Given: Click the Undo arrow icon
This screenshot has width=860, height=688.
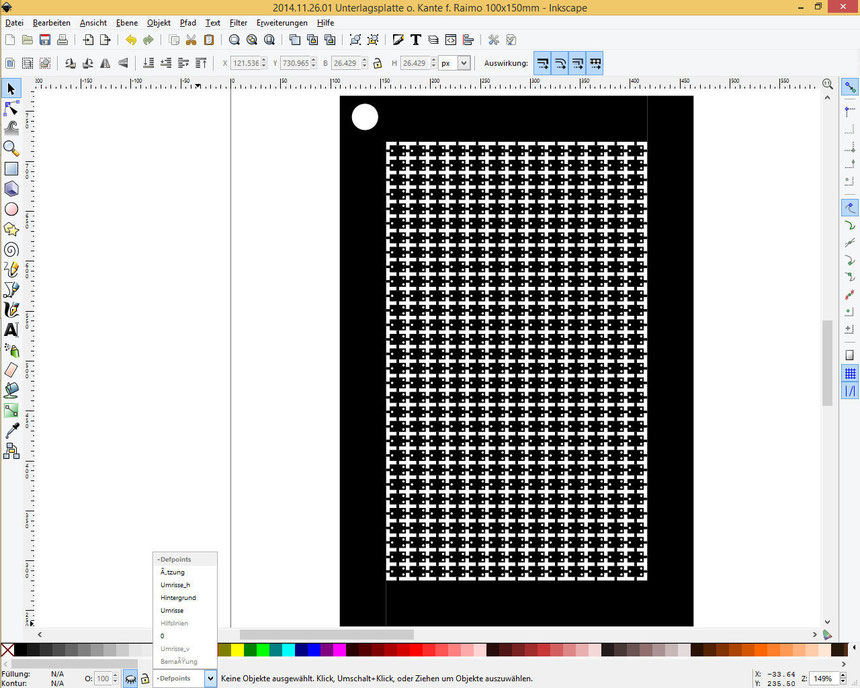Looking at the screenshot, I should (131, 40).
